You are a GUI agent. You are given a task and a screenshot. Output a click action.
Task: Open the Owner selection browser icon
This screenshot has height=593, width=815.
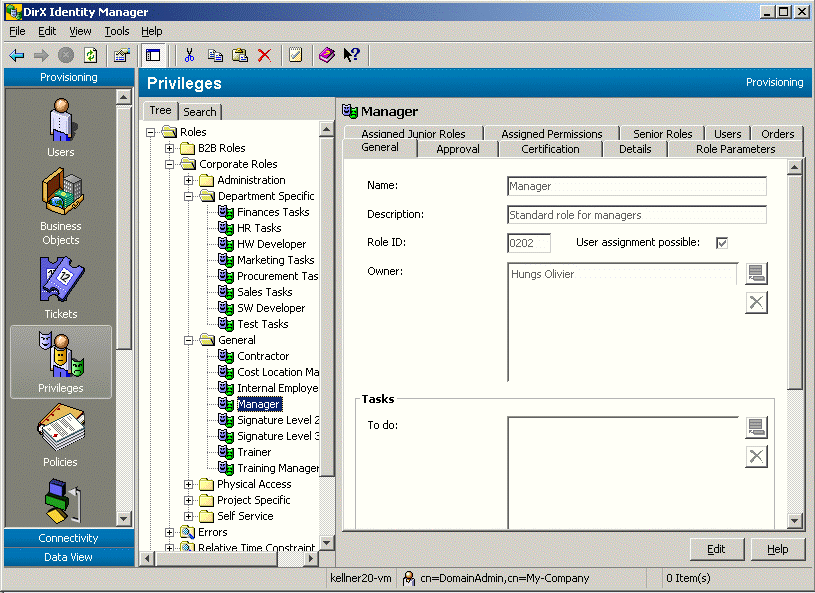(x=757, y=272)
